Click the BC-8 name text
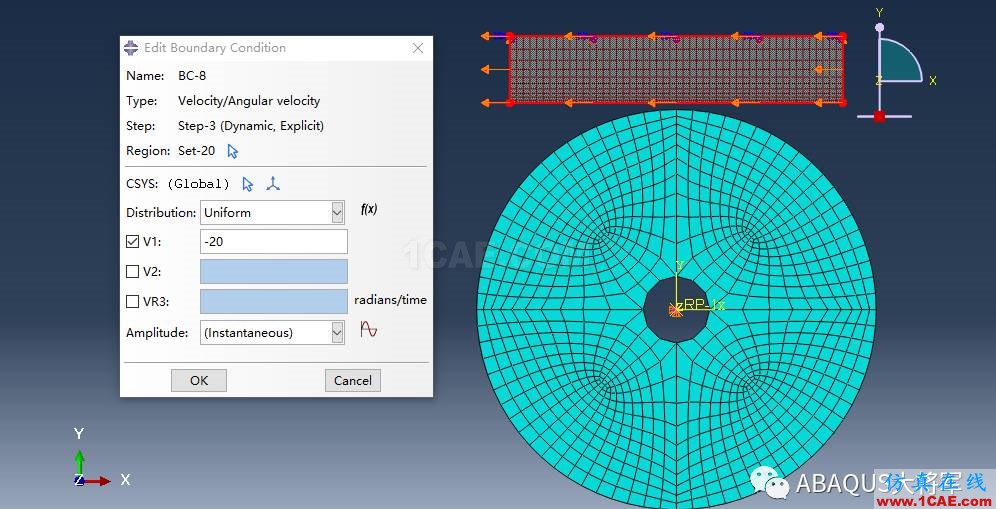Screen dimensions: 996x509 pyautogui.click(x=192, y=76)
